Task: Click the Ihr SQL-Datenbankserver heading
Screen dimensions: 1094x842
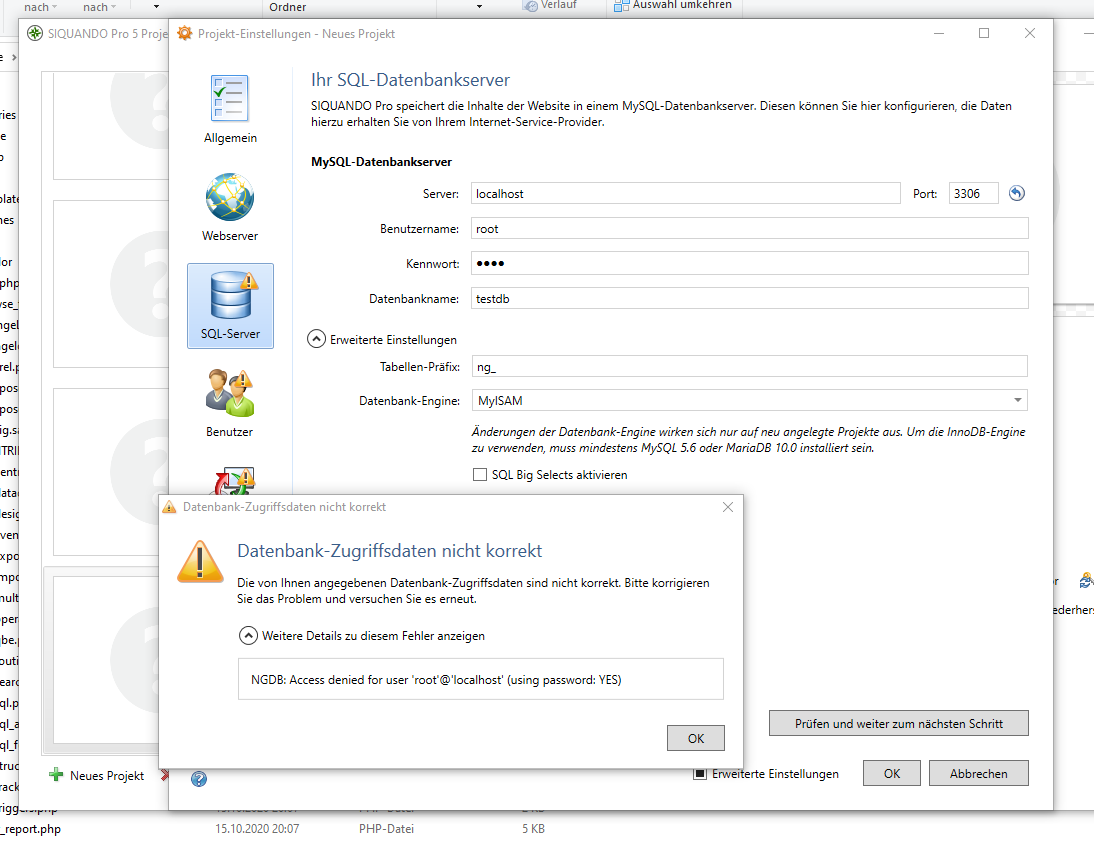Action: [x=410, y=80]
